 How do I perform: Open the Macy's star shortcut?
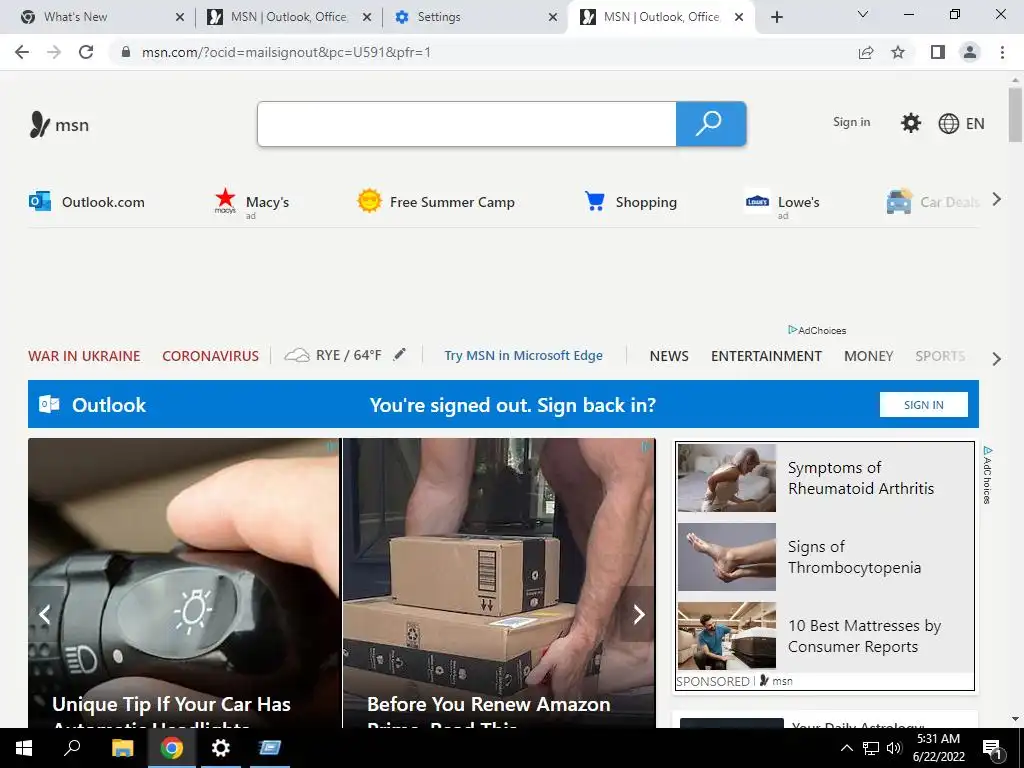tap(251, 202)
